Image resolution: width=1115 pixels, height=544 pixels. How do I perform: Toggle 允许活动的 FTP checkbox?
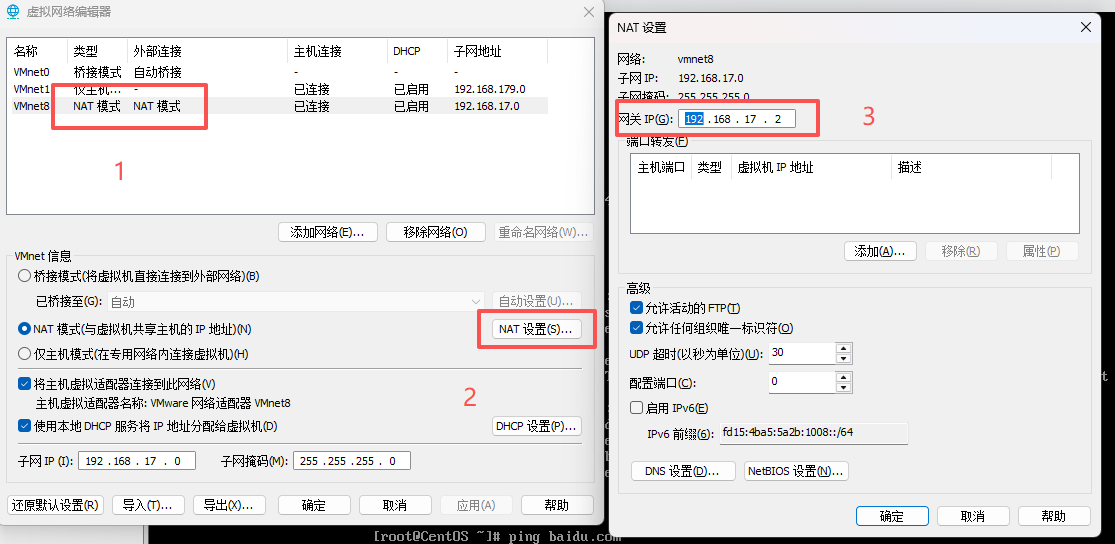pos(637,308)
